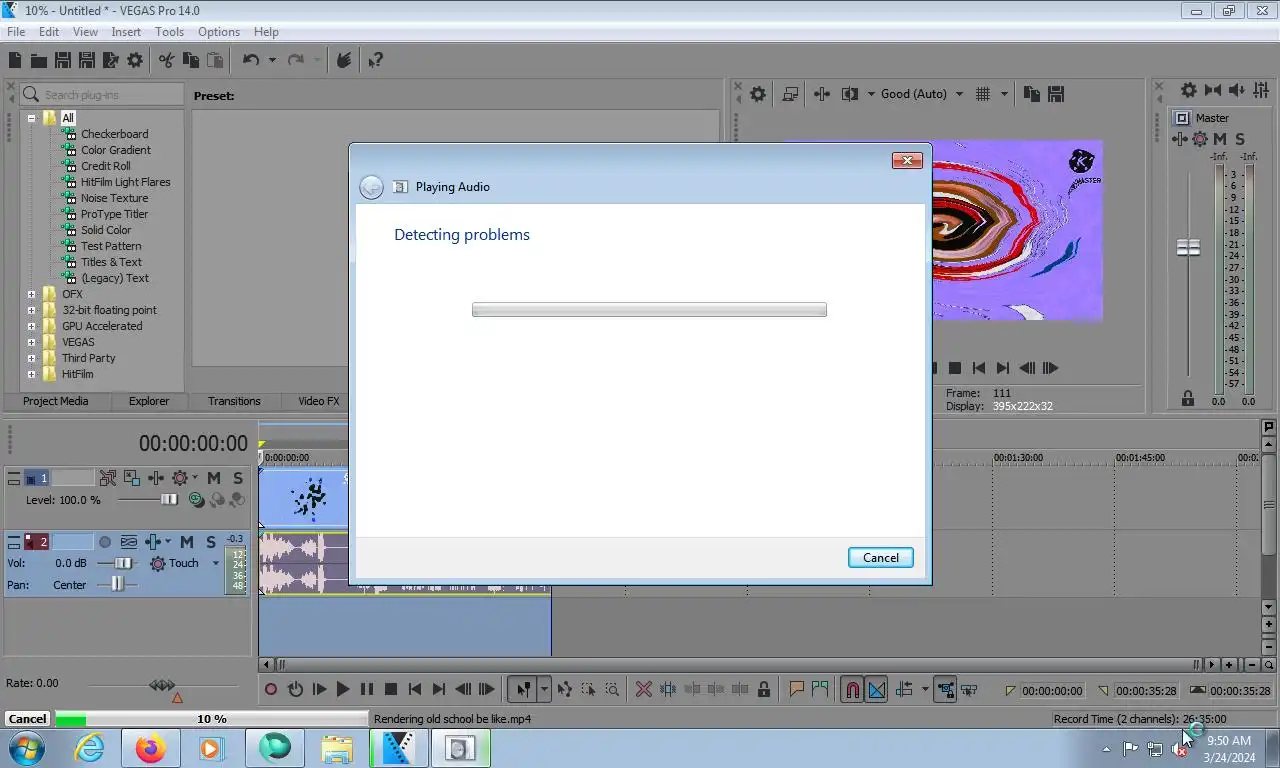Cancel the Detecting problems dialog
This screenshot has width=1280, height=768.
click(881, 558)
